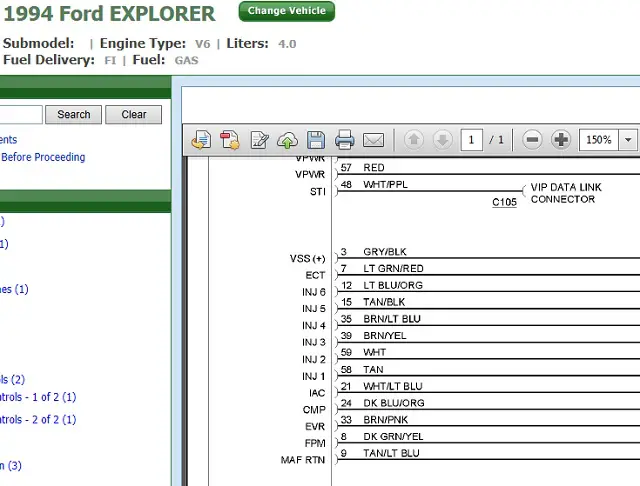Image resolution: width=640 pixels, height=486 pixels.
Task: Save the diagram with floppy disk icon
Action: [x=316, y=140]
